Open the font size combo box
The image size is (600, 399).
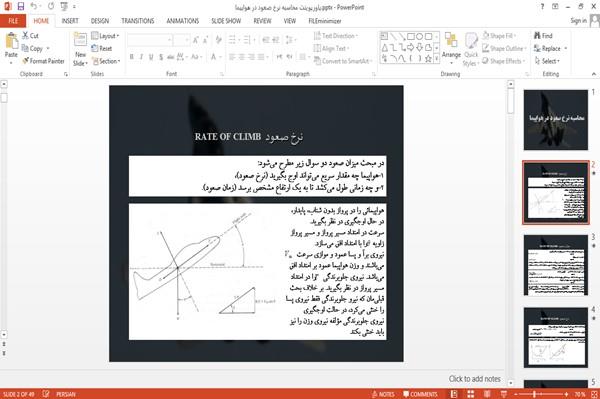click(181, 40)
